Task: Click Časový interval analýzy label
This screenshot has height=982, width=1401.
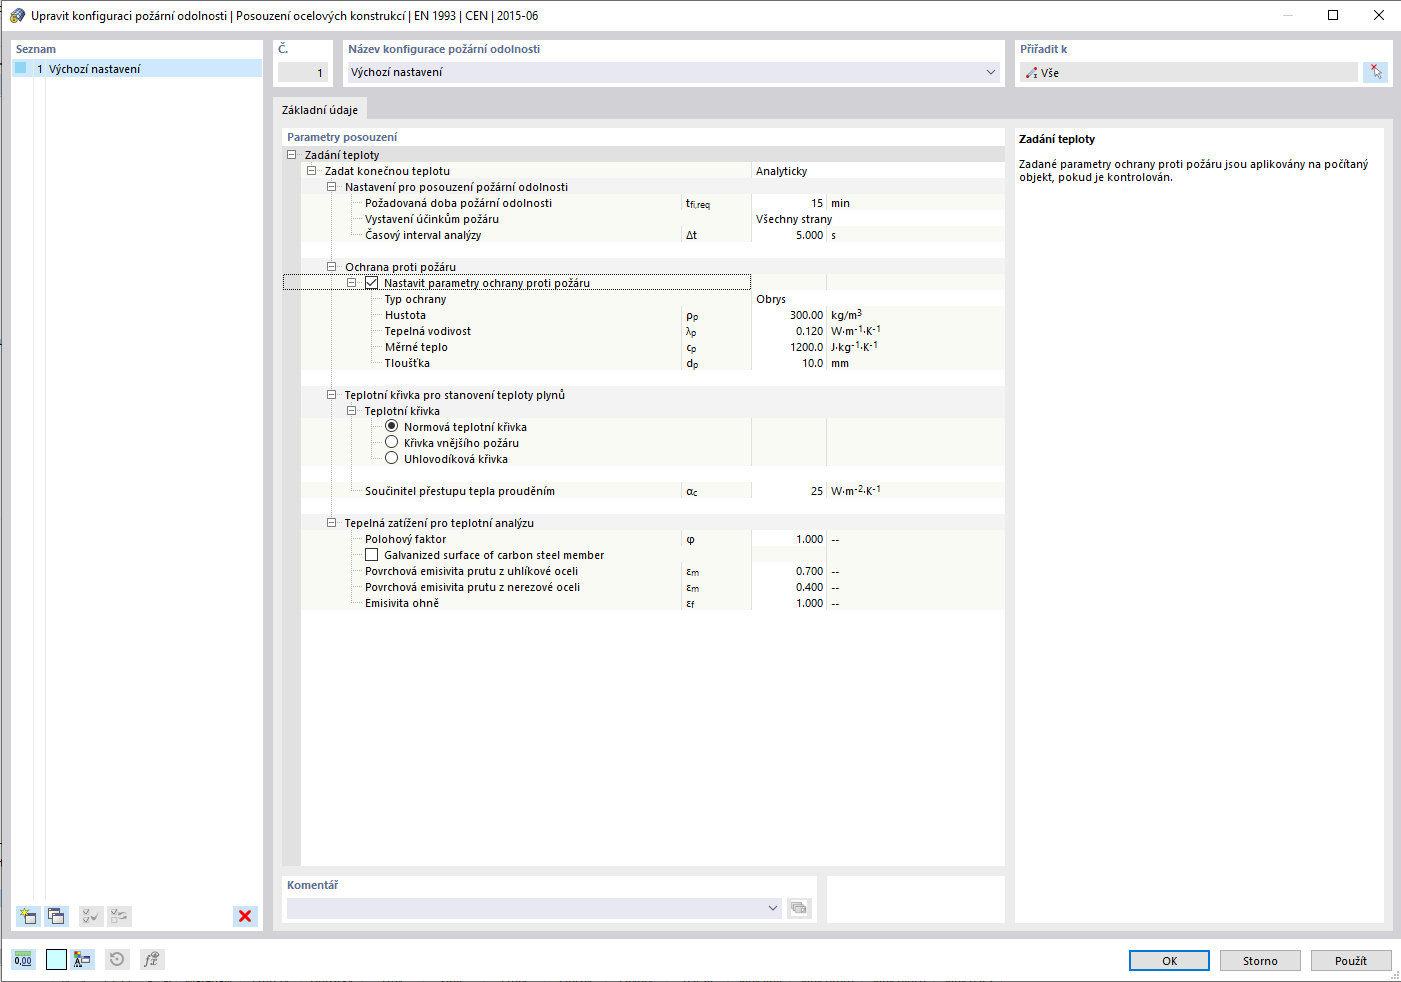Action: 423,235
